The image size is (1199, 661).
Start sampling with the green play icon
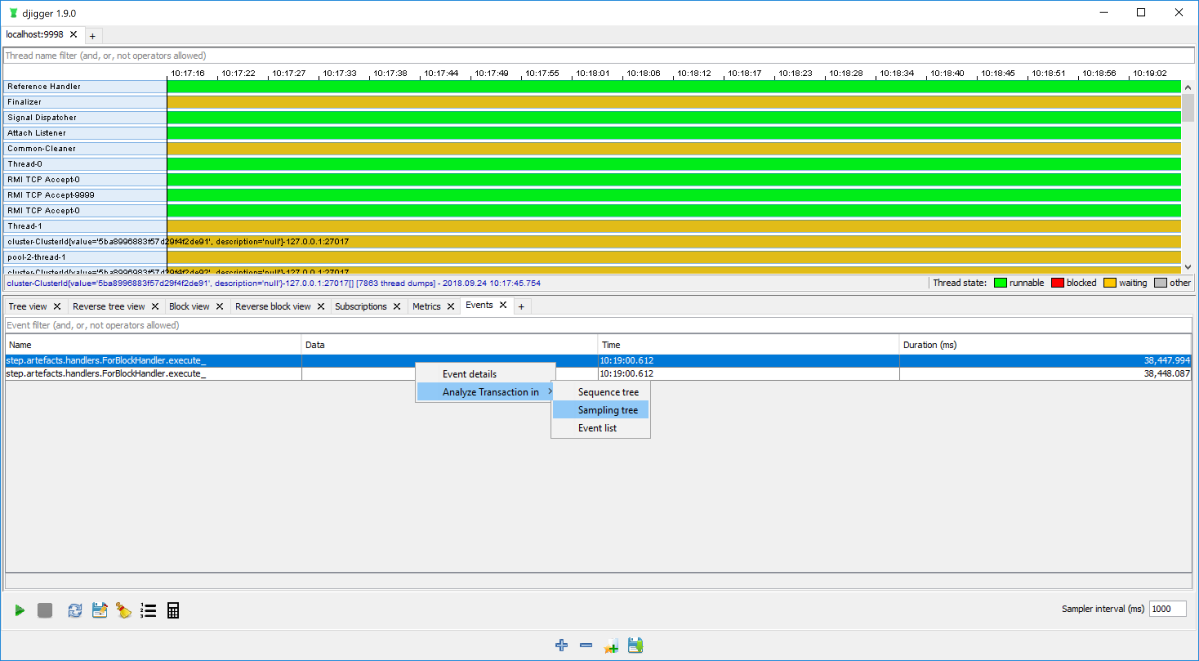pyautogui.click(x=20, y=611)
